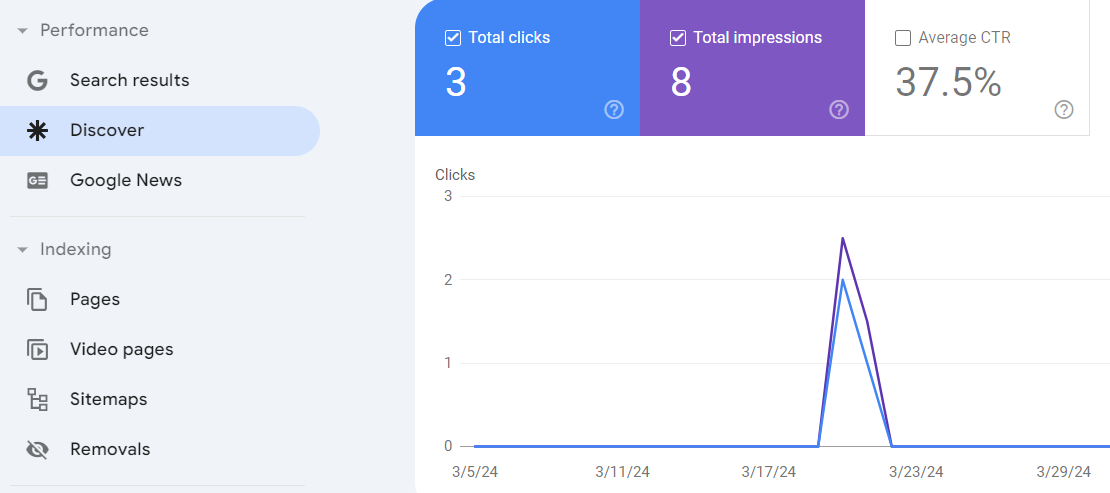This screenshot has height=493, width=1110.
Task: Click the Discover asterisk icon
Action: (x=37, y=131)
